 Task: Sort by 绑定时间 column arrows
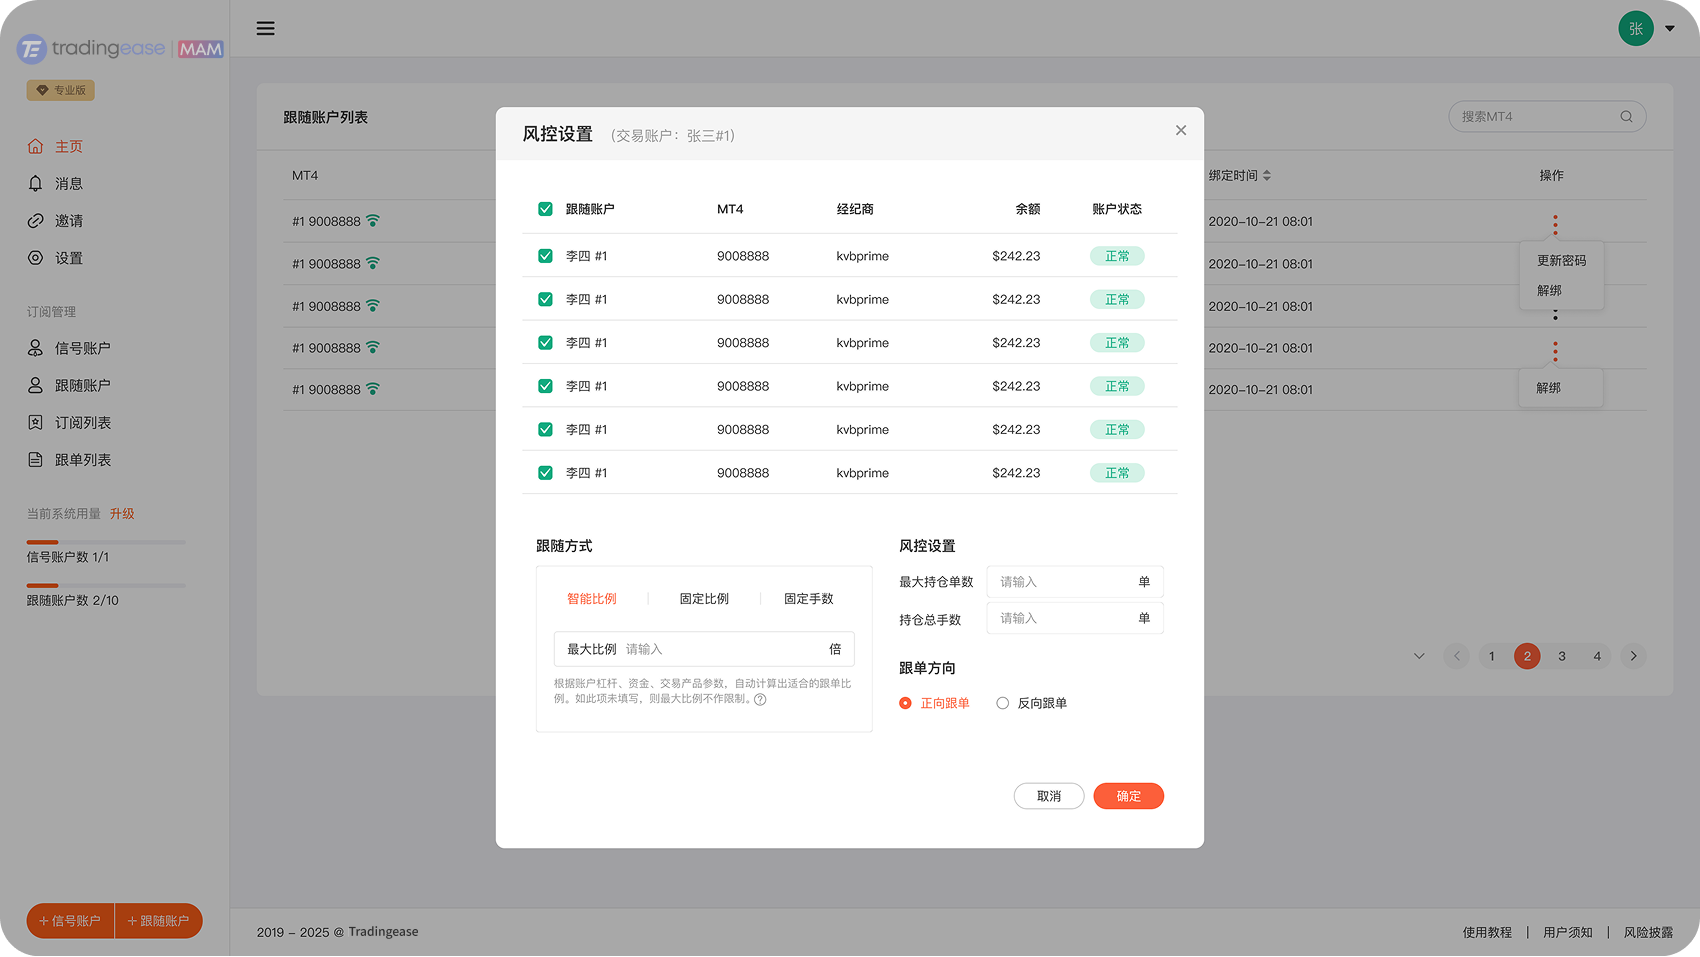click(1267, 176)
